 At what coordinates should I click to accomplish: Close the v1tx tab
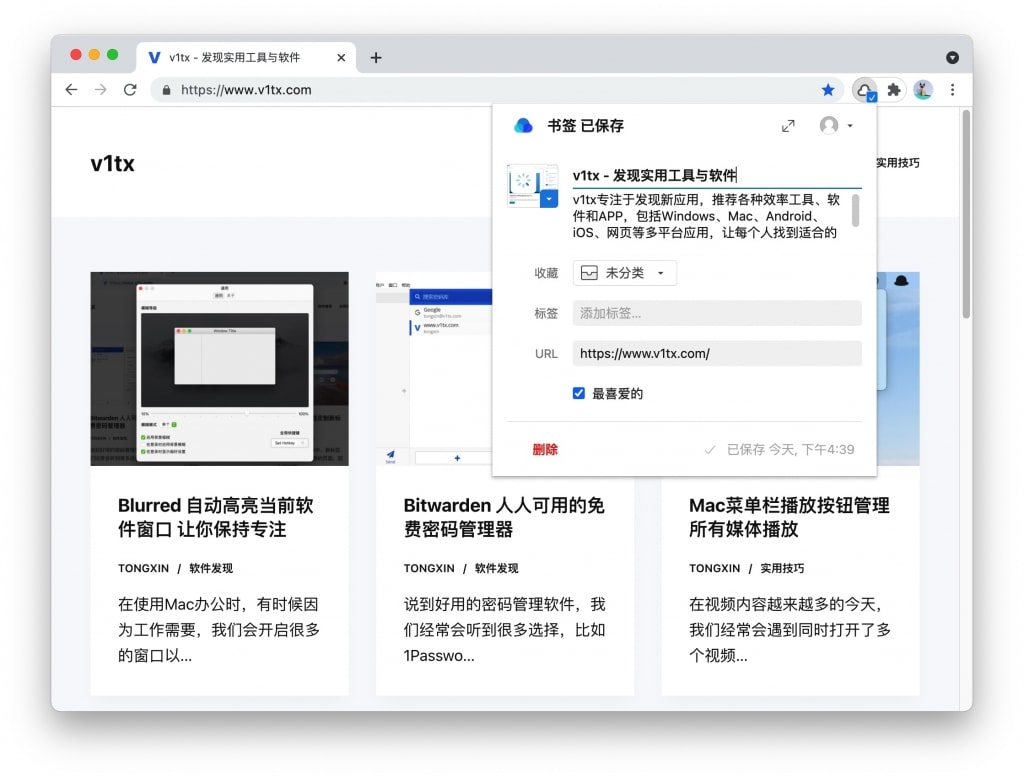point(341,57)
